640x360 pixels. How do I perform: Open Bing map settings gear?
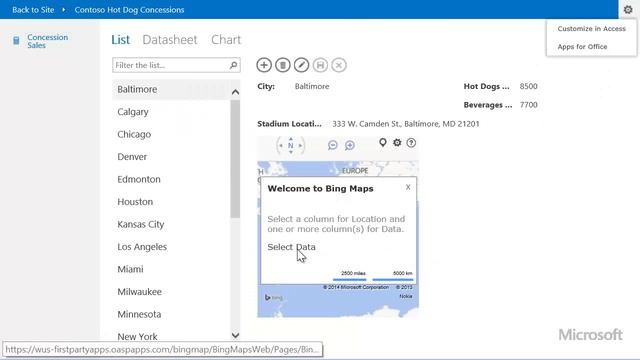(397, 142)
